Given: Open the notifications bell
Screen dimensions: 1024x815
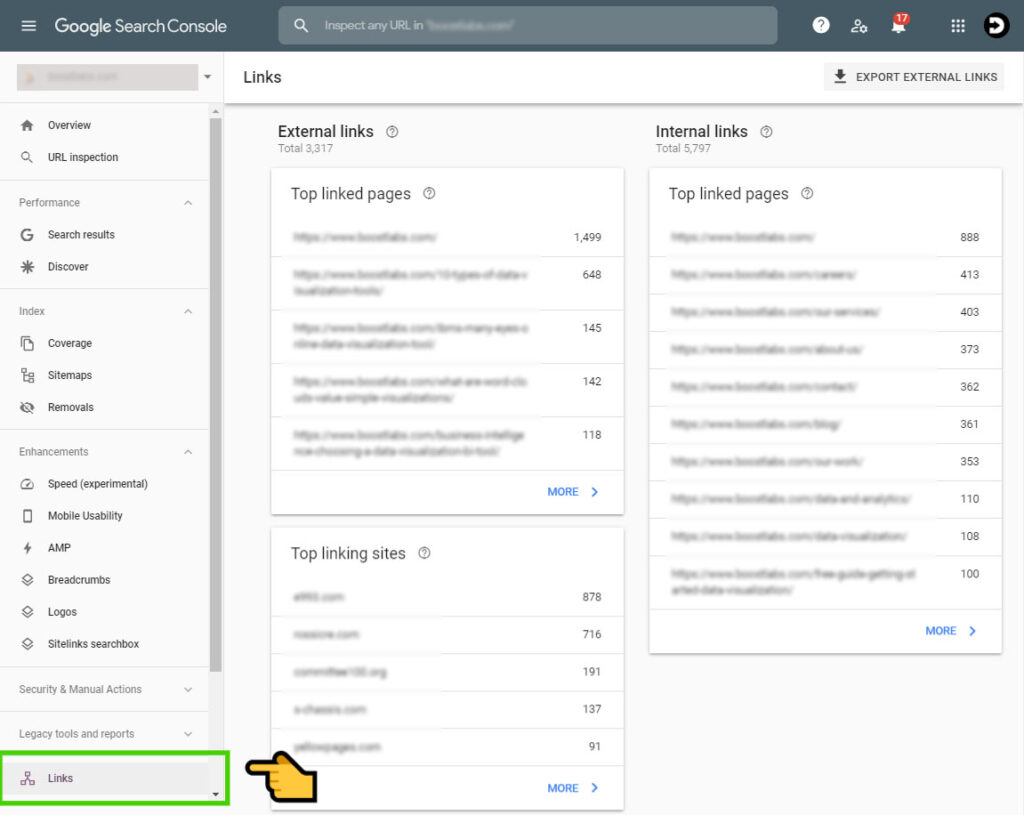Looking at the screenshot, I should click(899, 25).
